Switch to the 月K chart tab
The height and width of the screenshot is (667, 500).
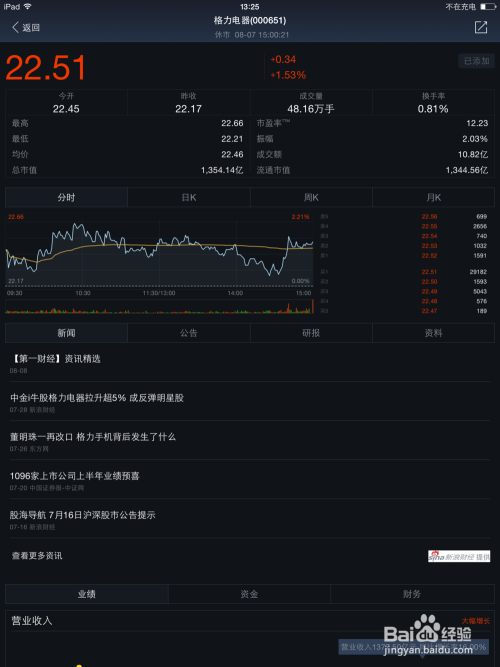[434, 197]
